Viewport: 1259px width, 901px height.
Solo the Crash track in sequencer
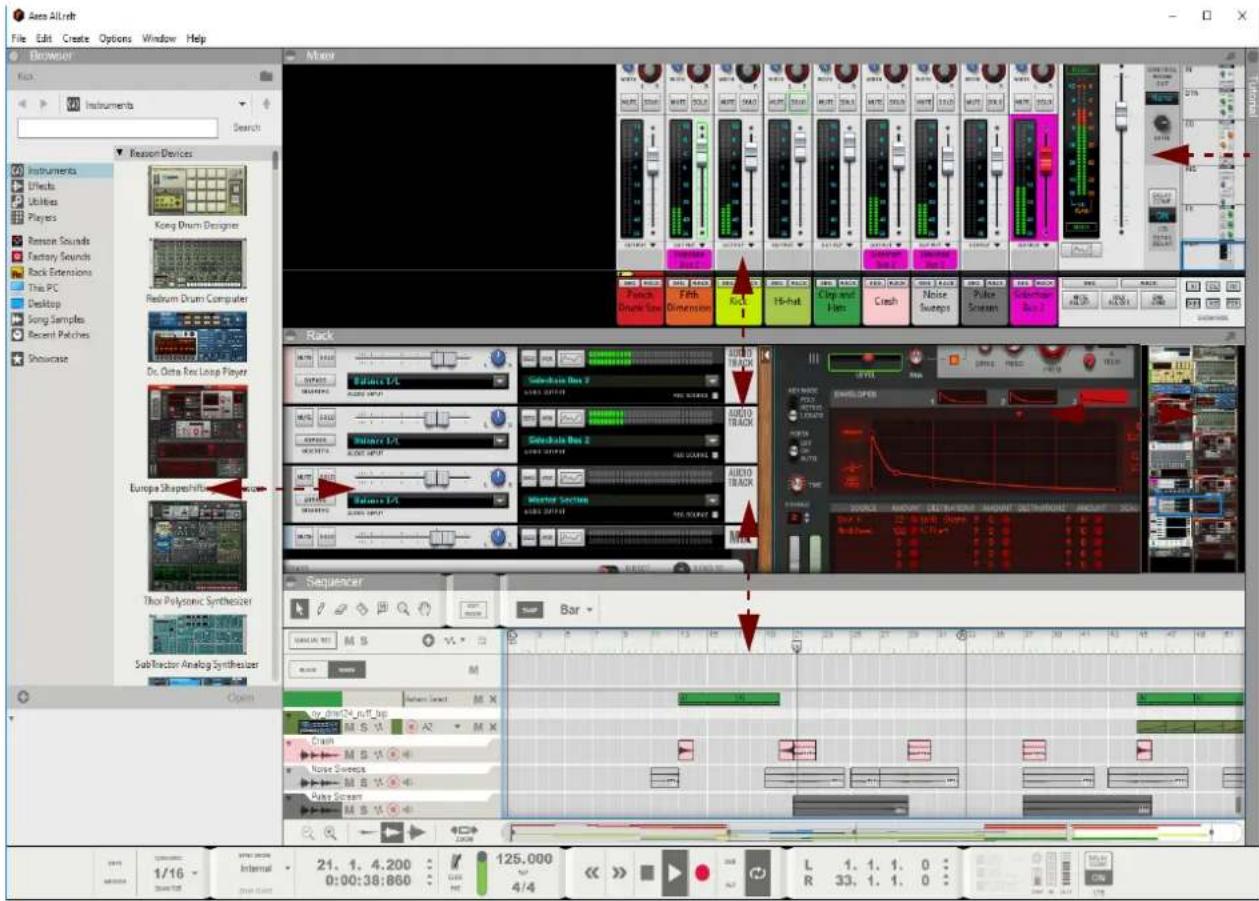[362, 753]
